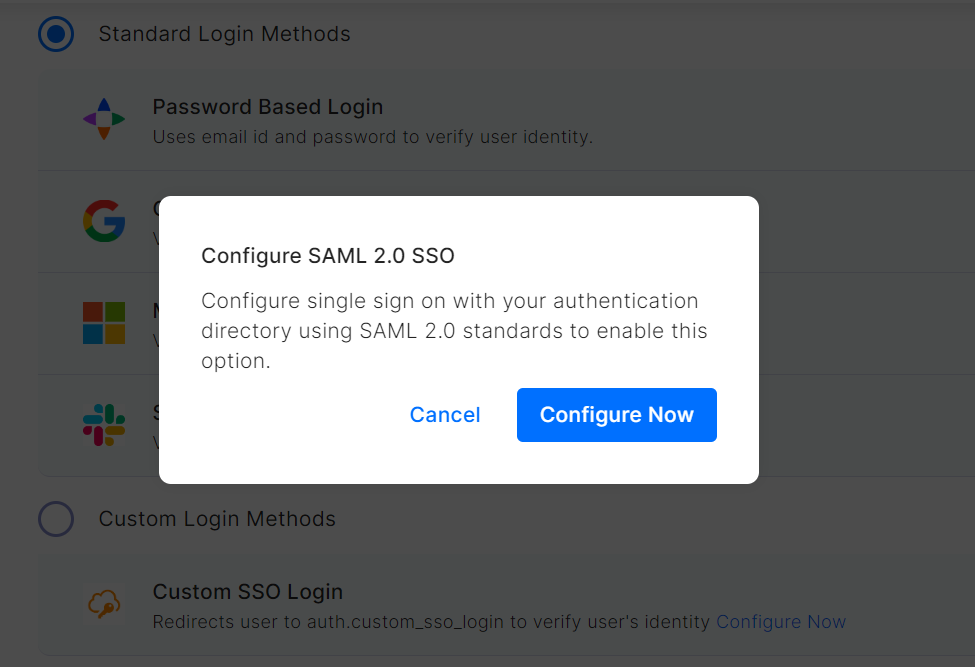975x667 pixels.
Task: Open the Configure Now link for Custom SSO
Action: [781, 622]
